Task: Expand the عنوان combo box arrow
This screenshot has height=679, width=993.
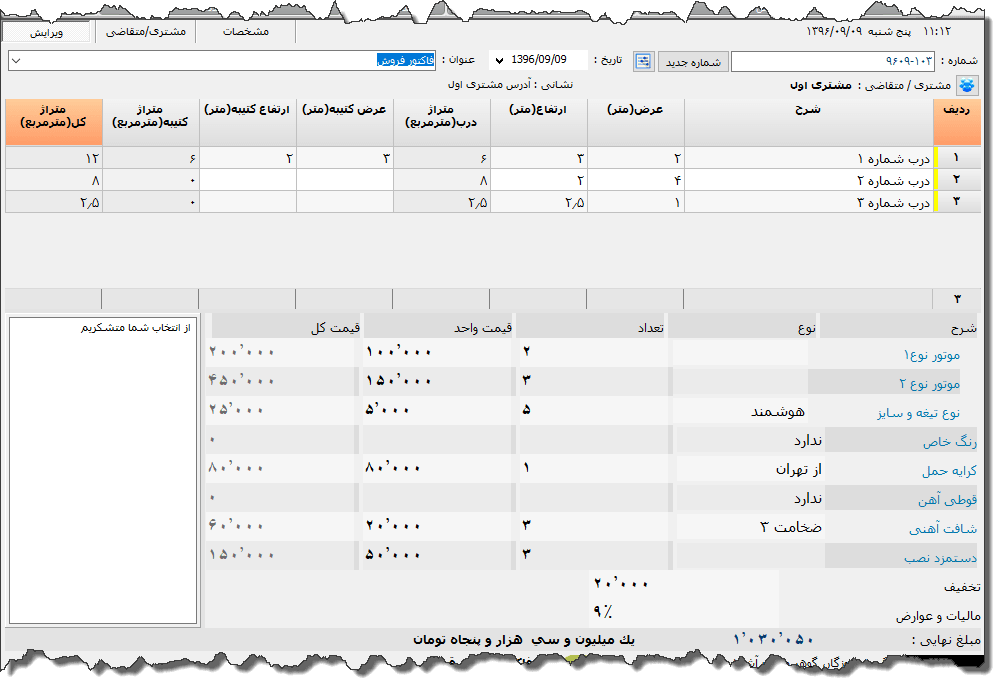Action: [x=15, y=61]
